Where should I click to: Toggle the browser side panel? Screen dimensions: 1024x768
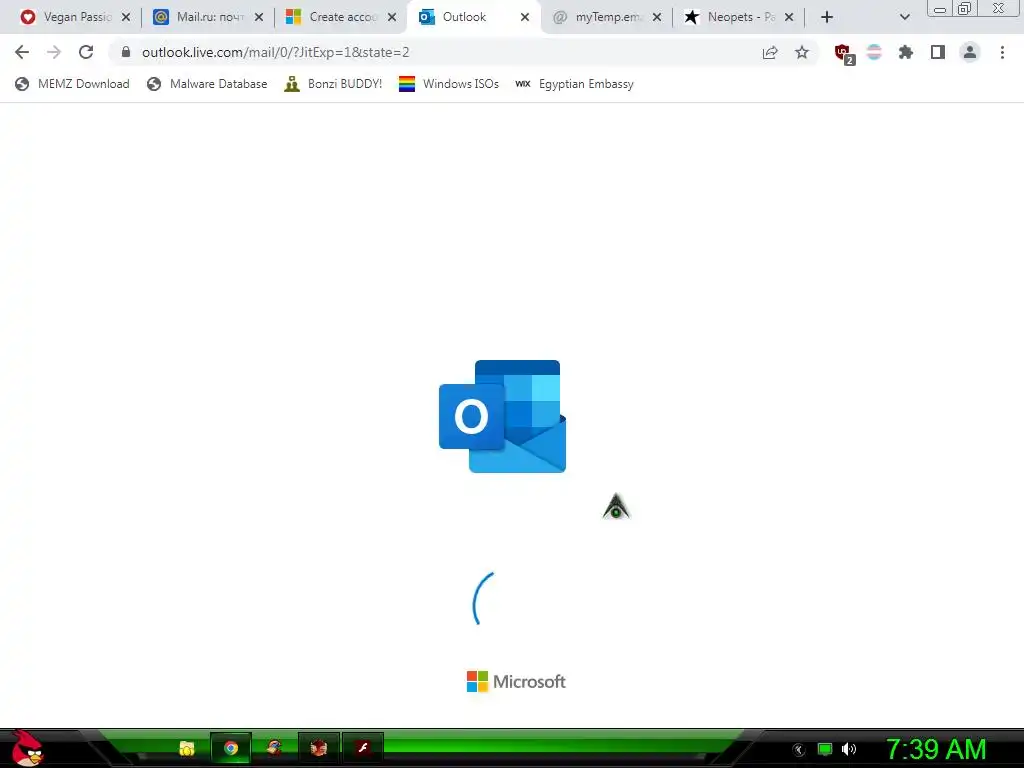[938, 52]
